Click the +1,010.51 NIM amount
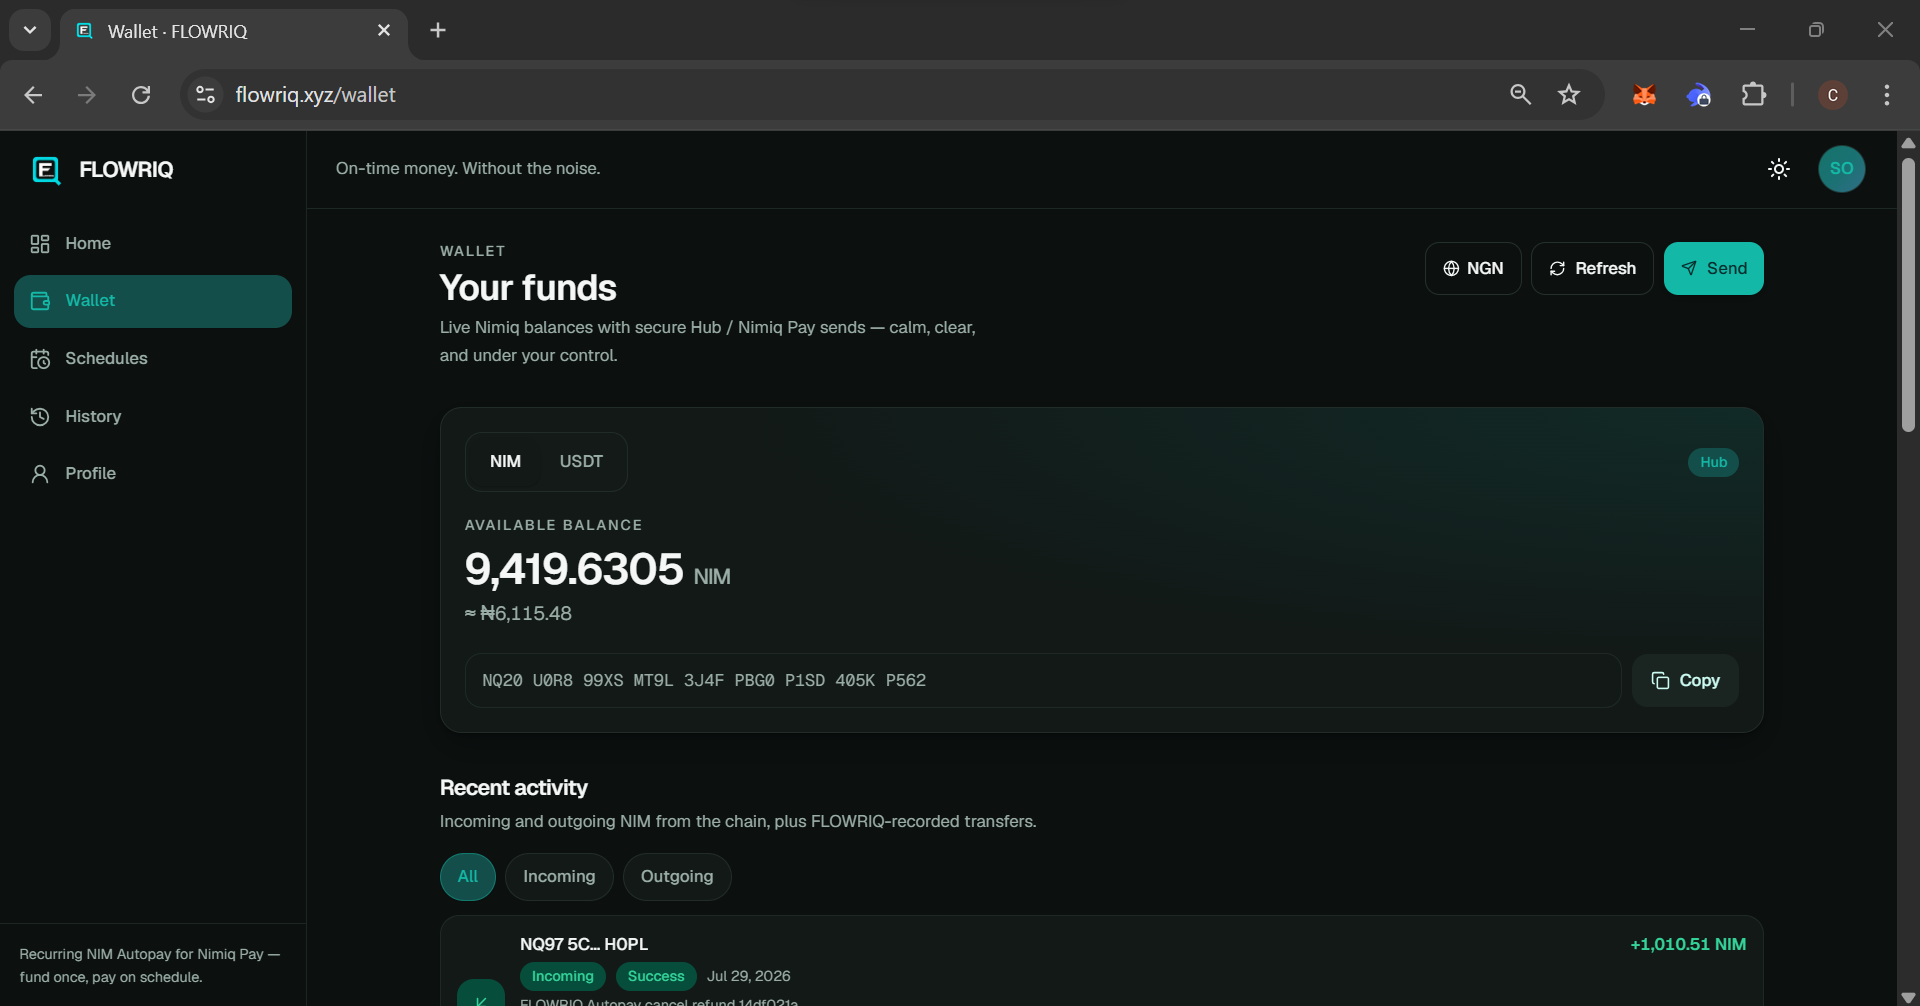 (1688, 944)
